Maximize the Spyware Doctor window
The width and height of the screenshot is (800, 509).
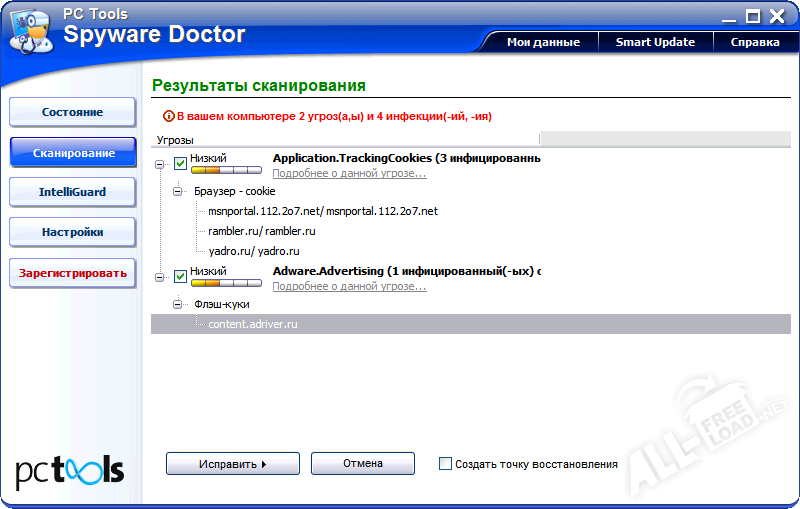coord(753,15)
